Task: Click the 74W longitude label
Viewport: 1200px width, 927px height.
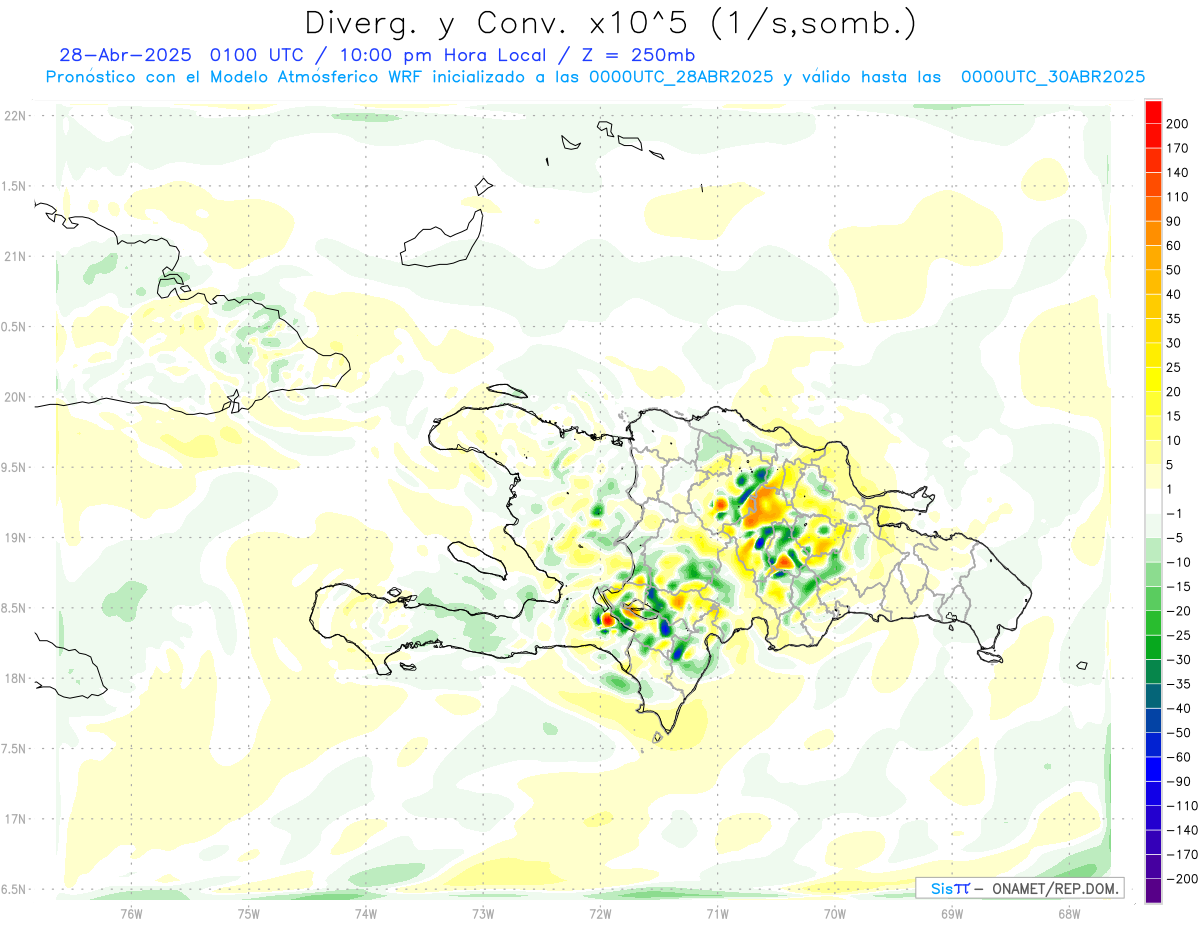Action: 365,913
